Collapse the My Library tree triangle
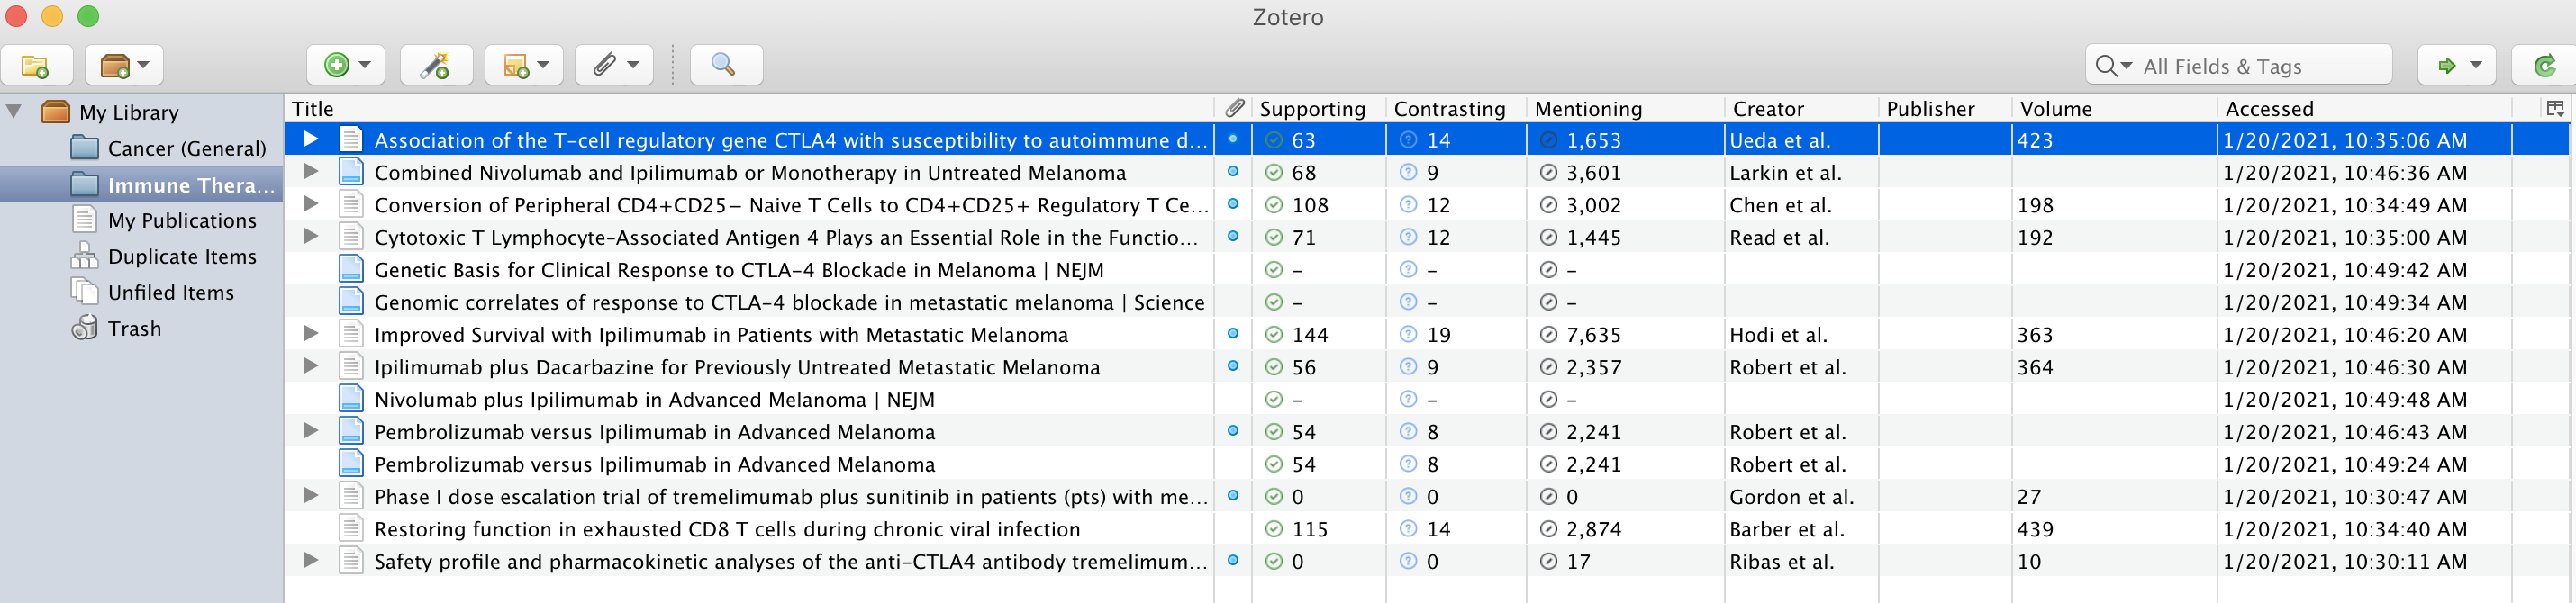Screen dimensions: 2576x603 click(x=15, y=111)
